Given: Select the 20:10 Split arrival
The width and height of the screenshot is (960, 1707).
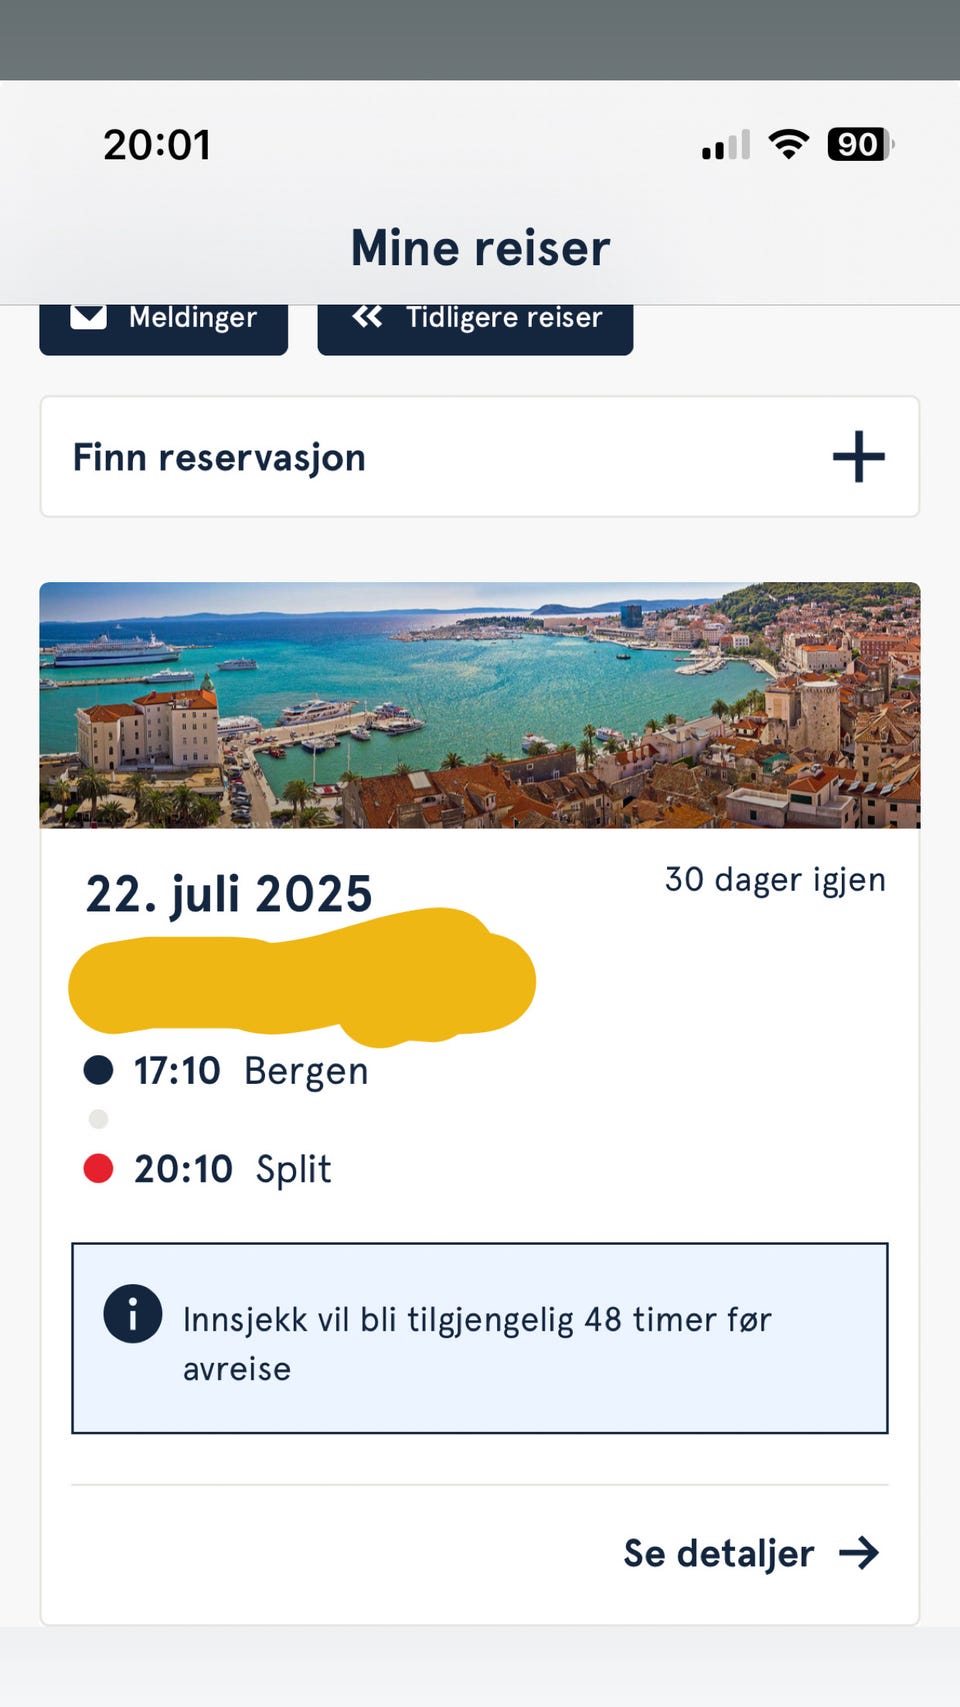Looking at the screenshot, I should [233, 1169].
